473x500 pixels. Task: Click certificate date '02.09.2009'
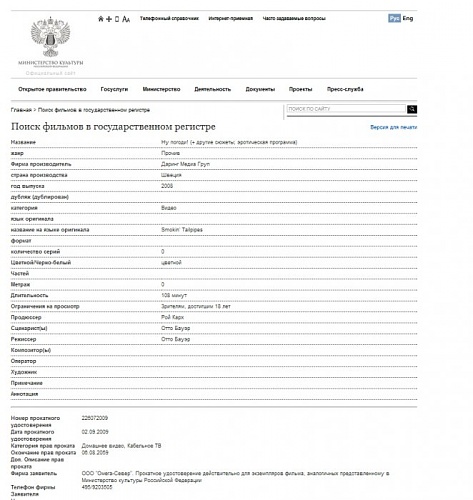pos(95,432)
